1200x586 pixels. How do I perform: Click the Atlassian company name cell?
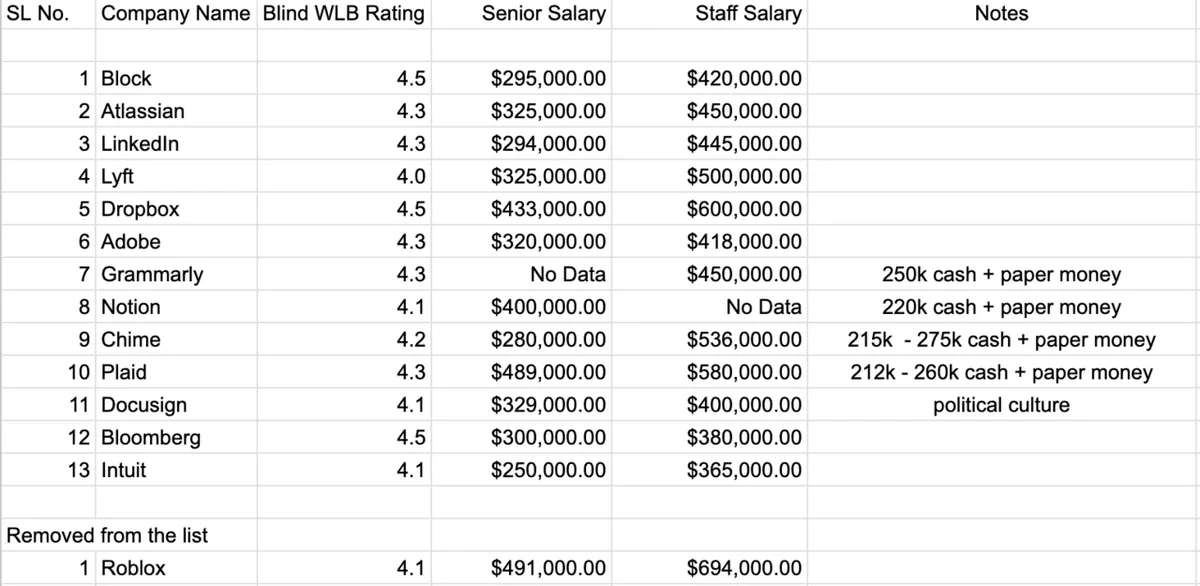[x=143, y=111]
